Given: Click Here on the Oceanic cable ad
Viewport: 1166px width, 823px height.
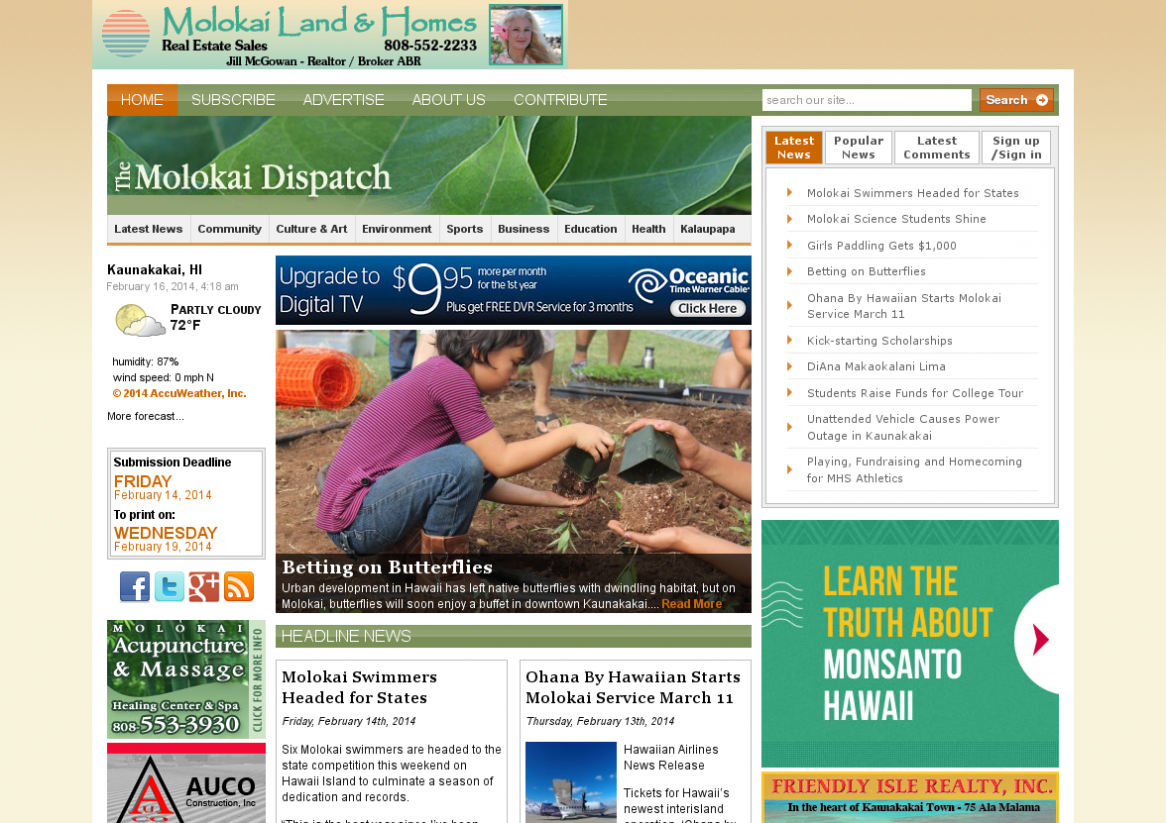Looking at the screenshot, I should pos(707,309).
